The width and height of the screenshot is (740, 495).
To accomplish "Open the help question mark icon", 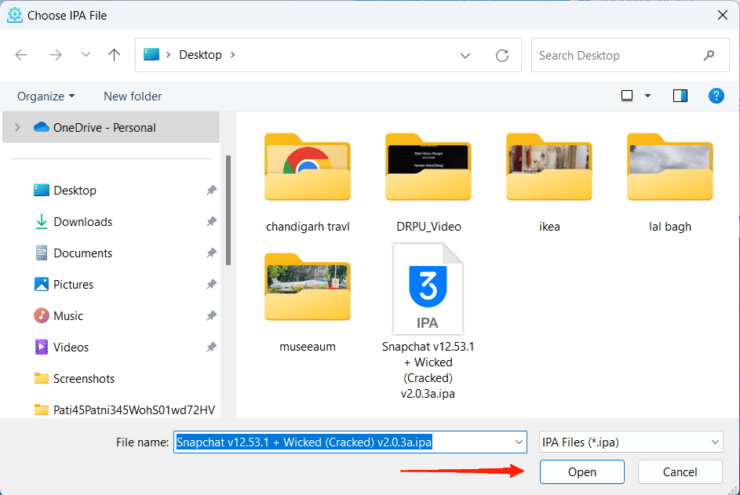I will click(x=716, y=96).
